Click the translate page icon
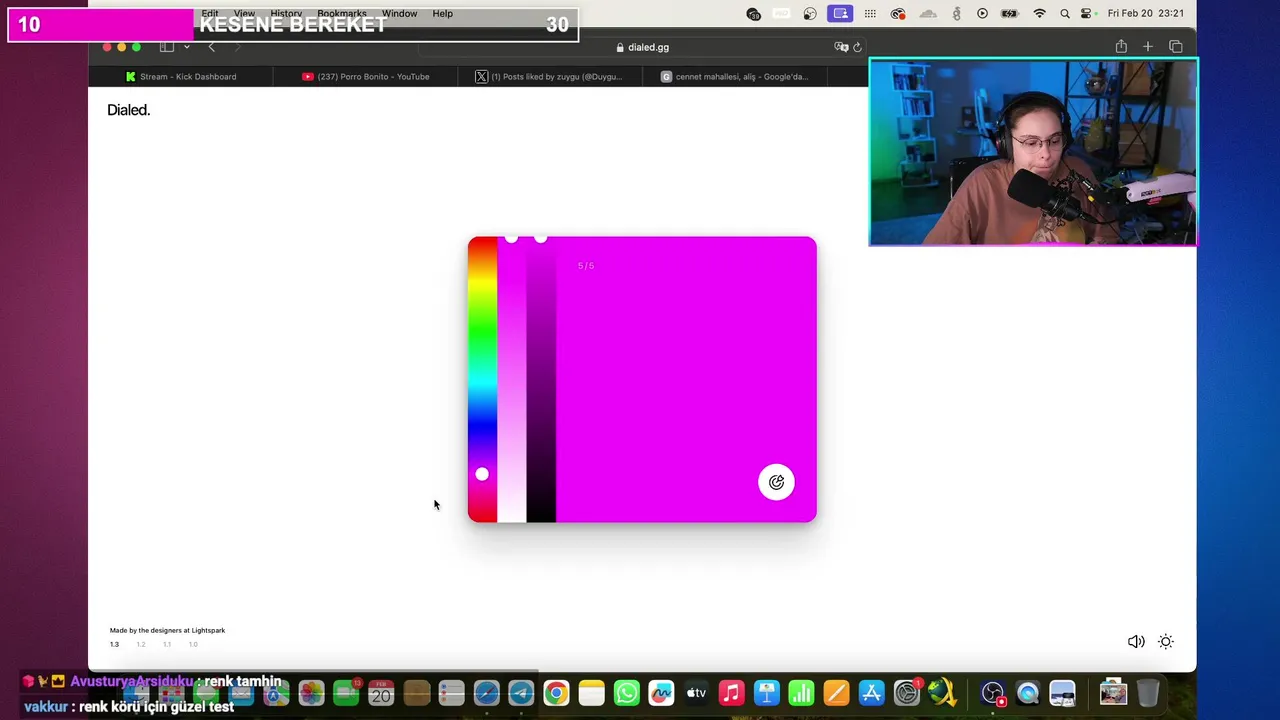Image resolution: width=1280 pixels, height=720 pixels. click(841, 47)
